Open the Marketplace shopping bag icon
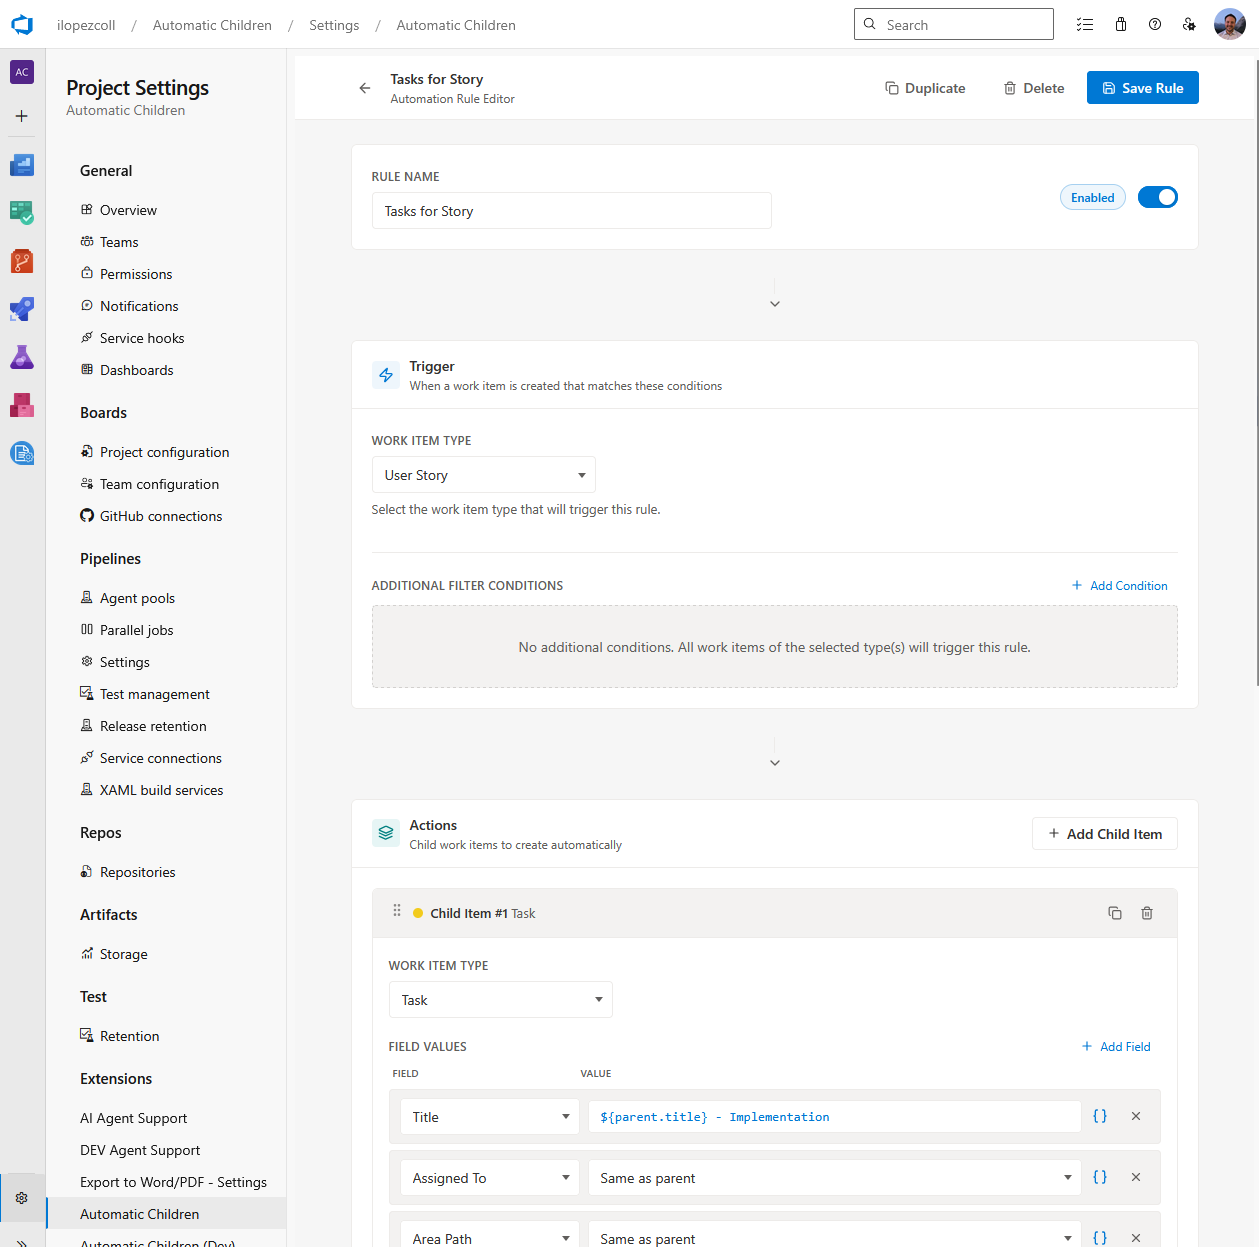Screen dimensions: 1259x1247 coord(1120,24)
